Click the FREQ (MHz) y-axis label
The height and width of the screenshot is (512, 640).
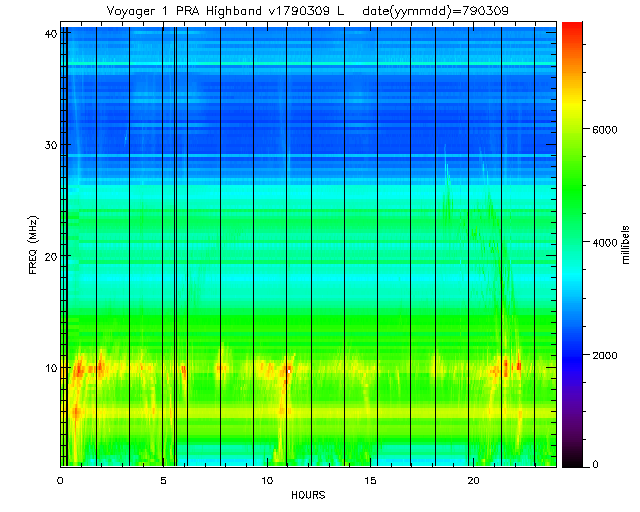[x=33, y=245]
